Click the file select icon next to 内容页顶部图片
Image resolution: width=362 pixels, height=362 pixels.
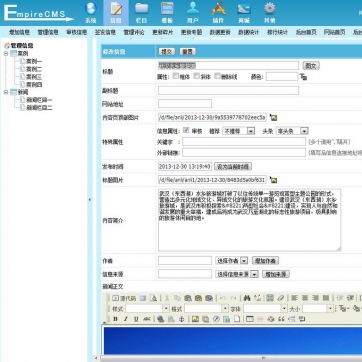pyautogui.click(x=273, y=117)
